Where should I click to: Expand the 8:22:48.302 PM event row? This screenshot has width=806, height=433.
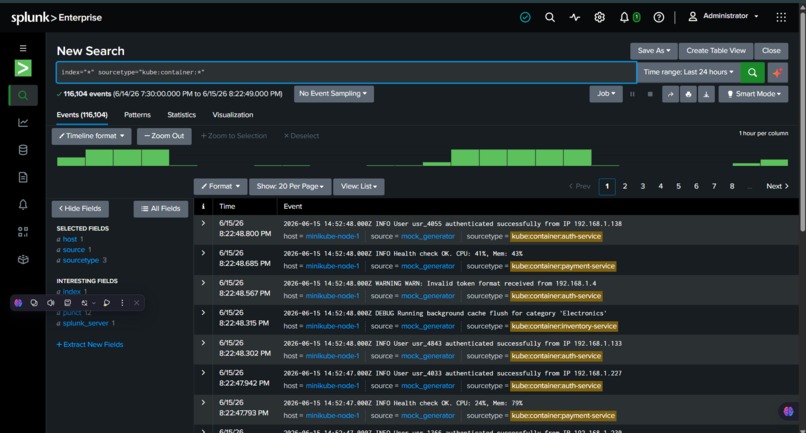click(203, 342)
